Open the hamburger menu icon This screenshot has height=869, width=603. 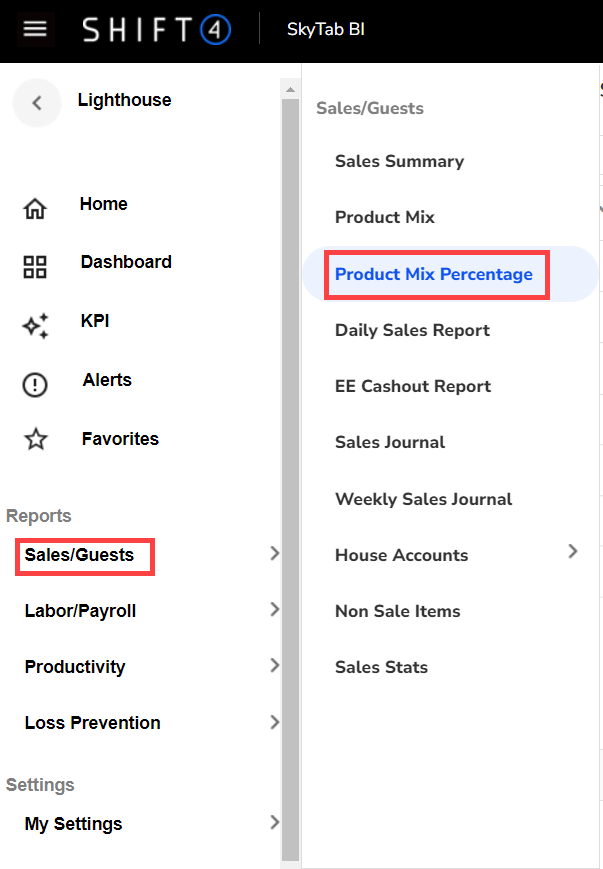click(35, 29)
